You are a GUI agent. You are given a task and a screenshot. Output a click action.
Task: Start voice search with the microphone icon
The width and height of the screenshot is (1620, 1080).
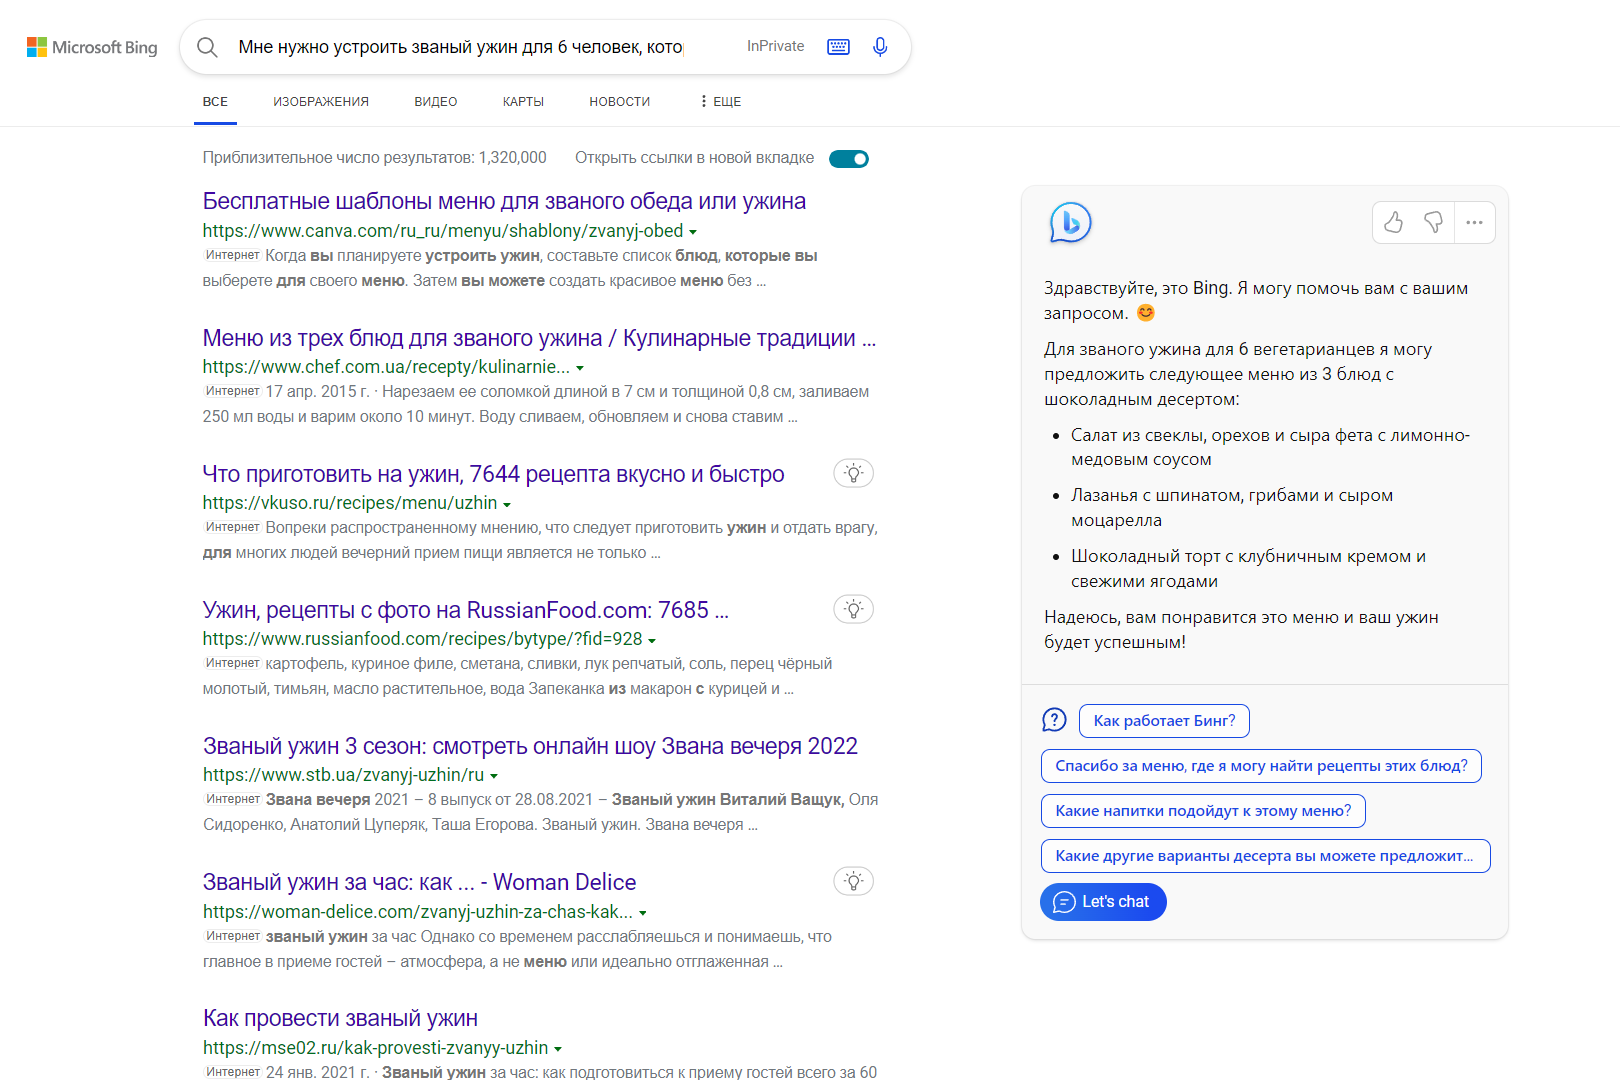tap(879, 46)
